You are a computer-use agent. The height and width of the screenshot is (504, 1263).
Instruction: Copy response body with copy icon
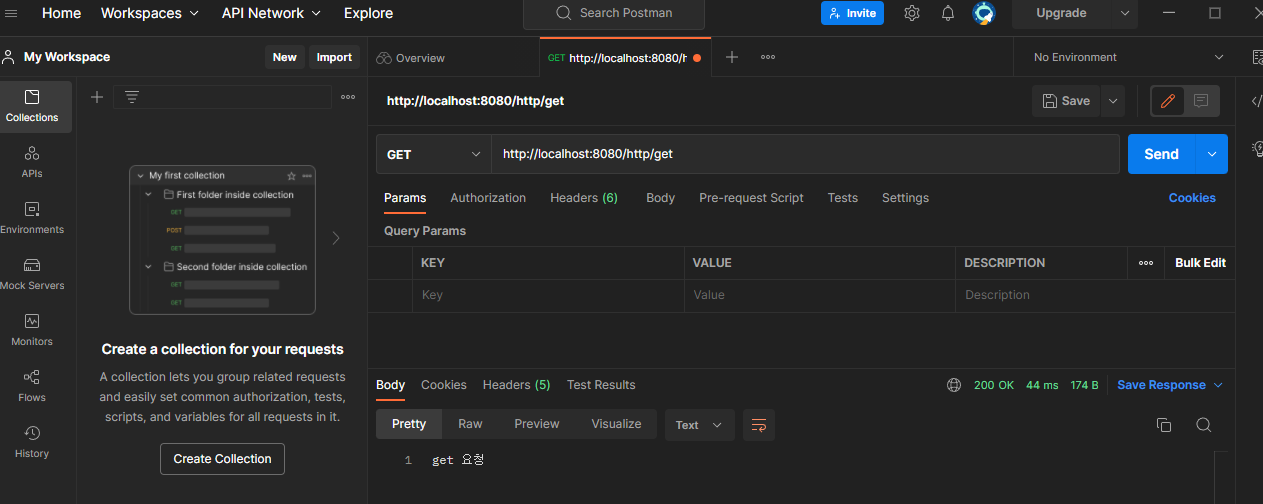pos(1164,425)
